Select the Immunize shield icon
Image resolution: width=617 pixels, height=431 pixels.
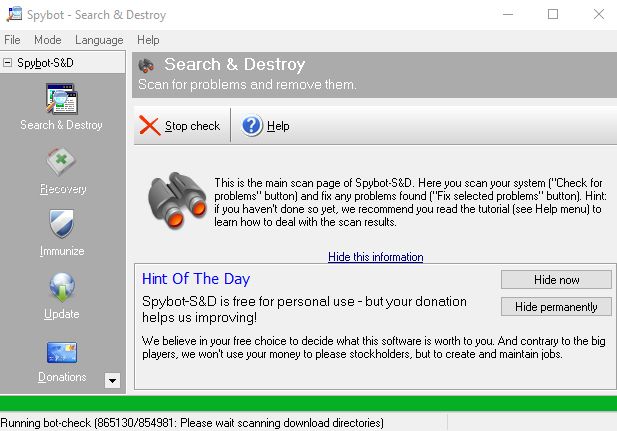(62, 224)
